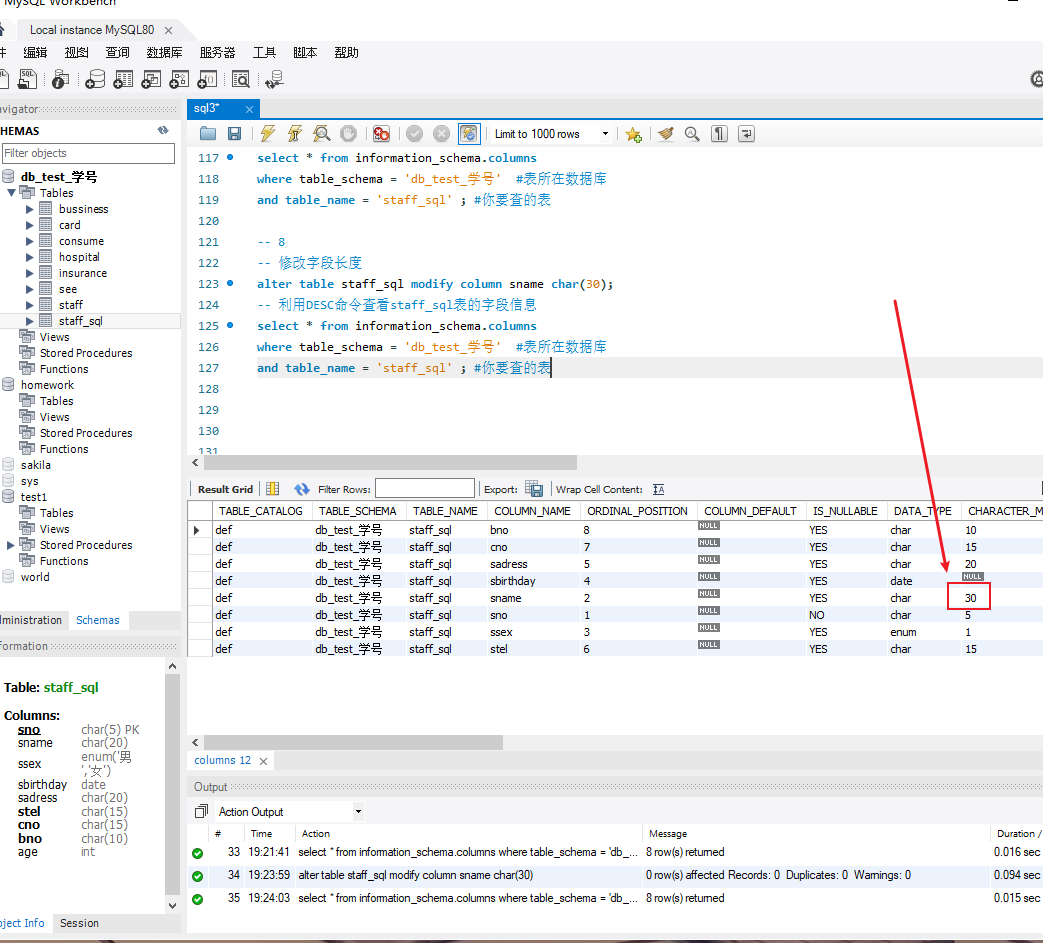Refresh the Schemas navigator with the refresh icon

[162, 130]
